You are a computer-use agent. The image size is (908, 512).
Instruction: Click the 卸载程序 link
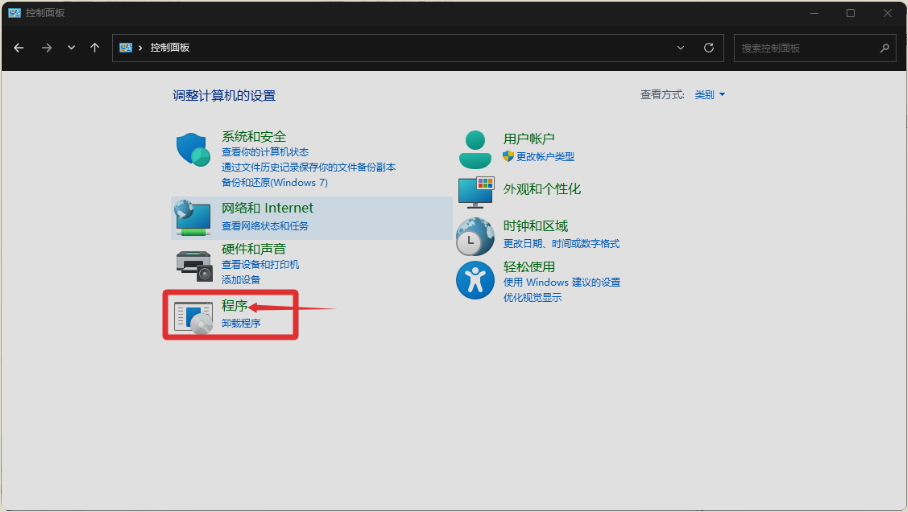241,324
